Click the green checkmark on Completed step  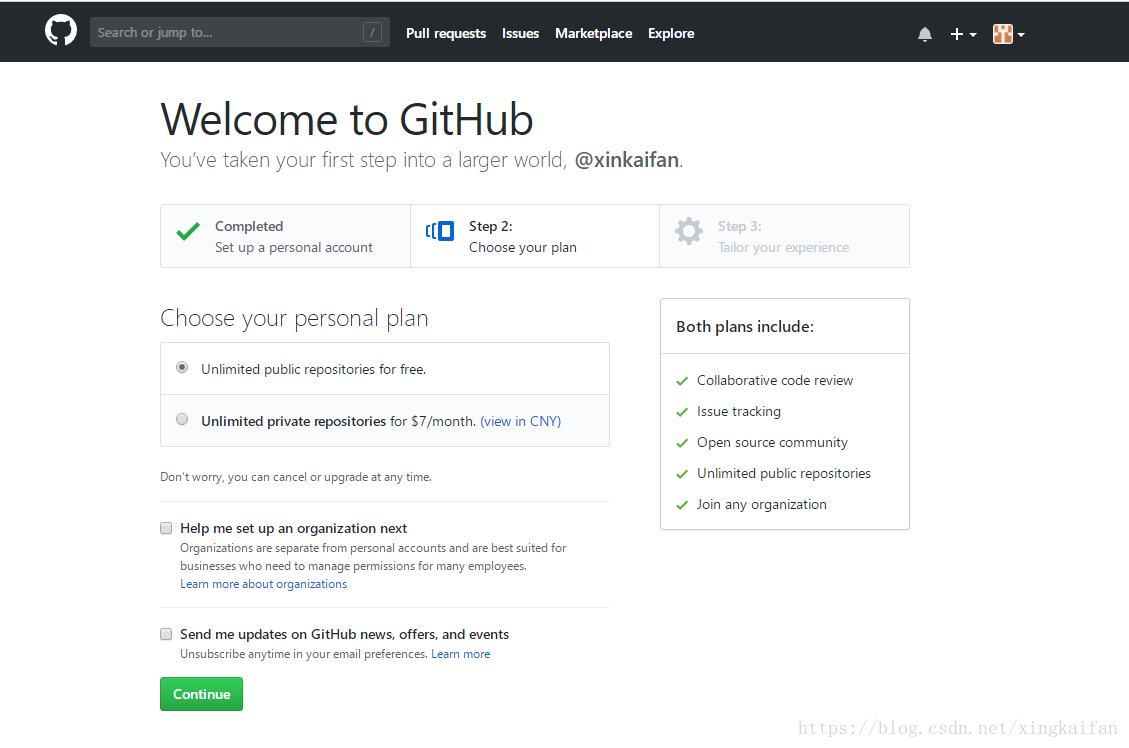[x=187, y=230]
